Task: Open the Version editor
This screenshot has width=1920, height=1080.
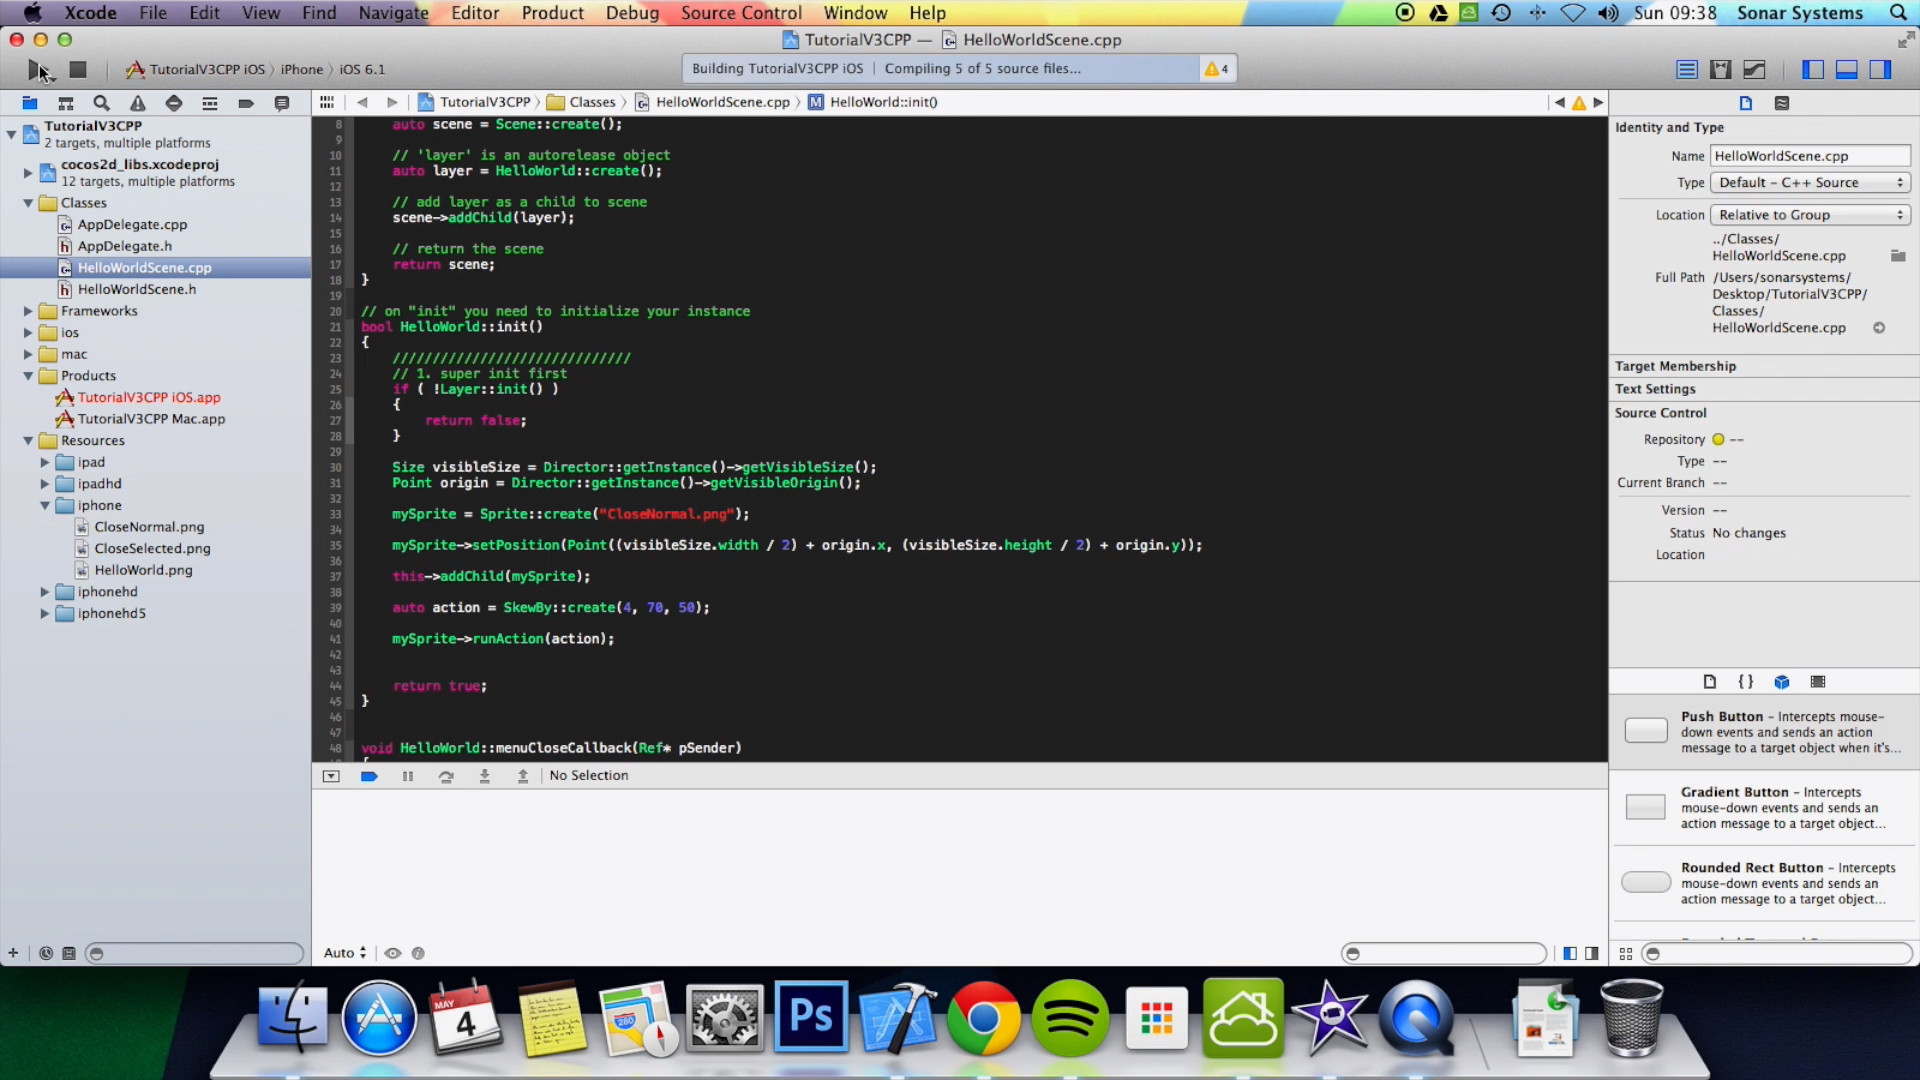Action: coord(1753,69)
